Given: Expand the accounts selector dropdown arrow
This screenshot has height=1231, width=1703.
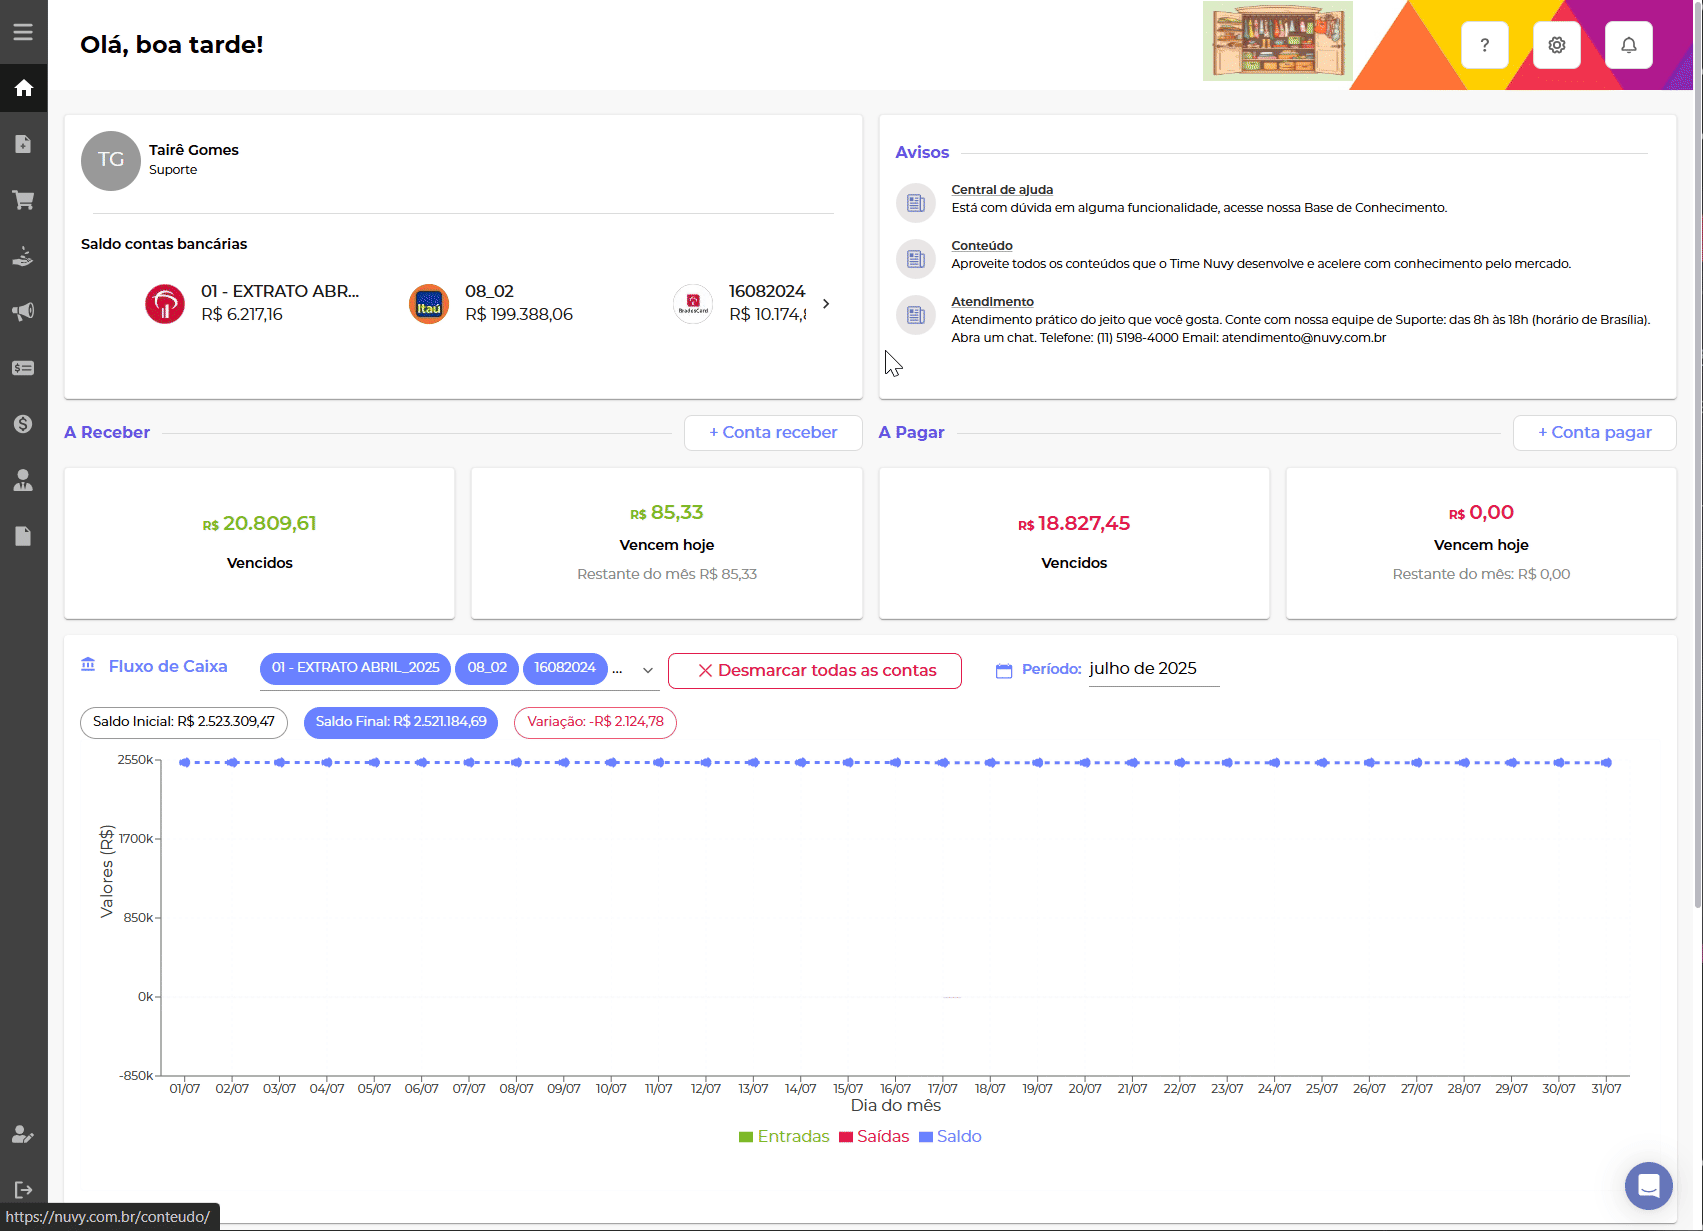Looking at the screenshot, I should click(x=648, y=670).
